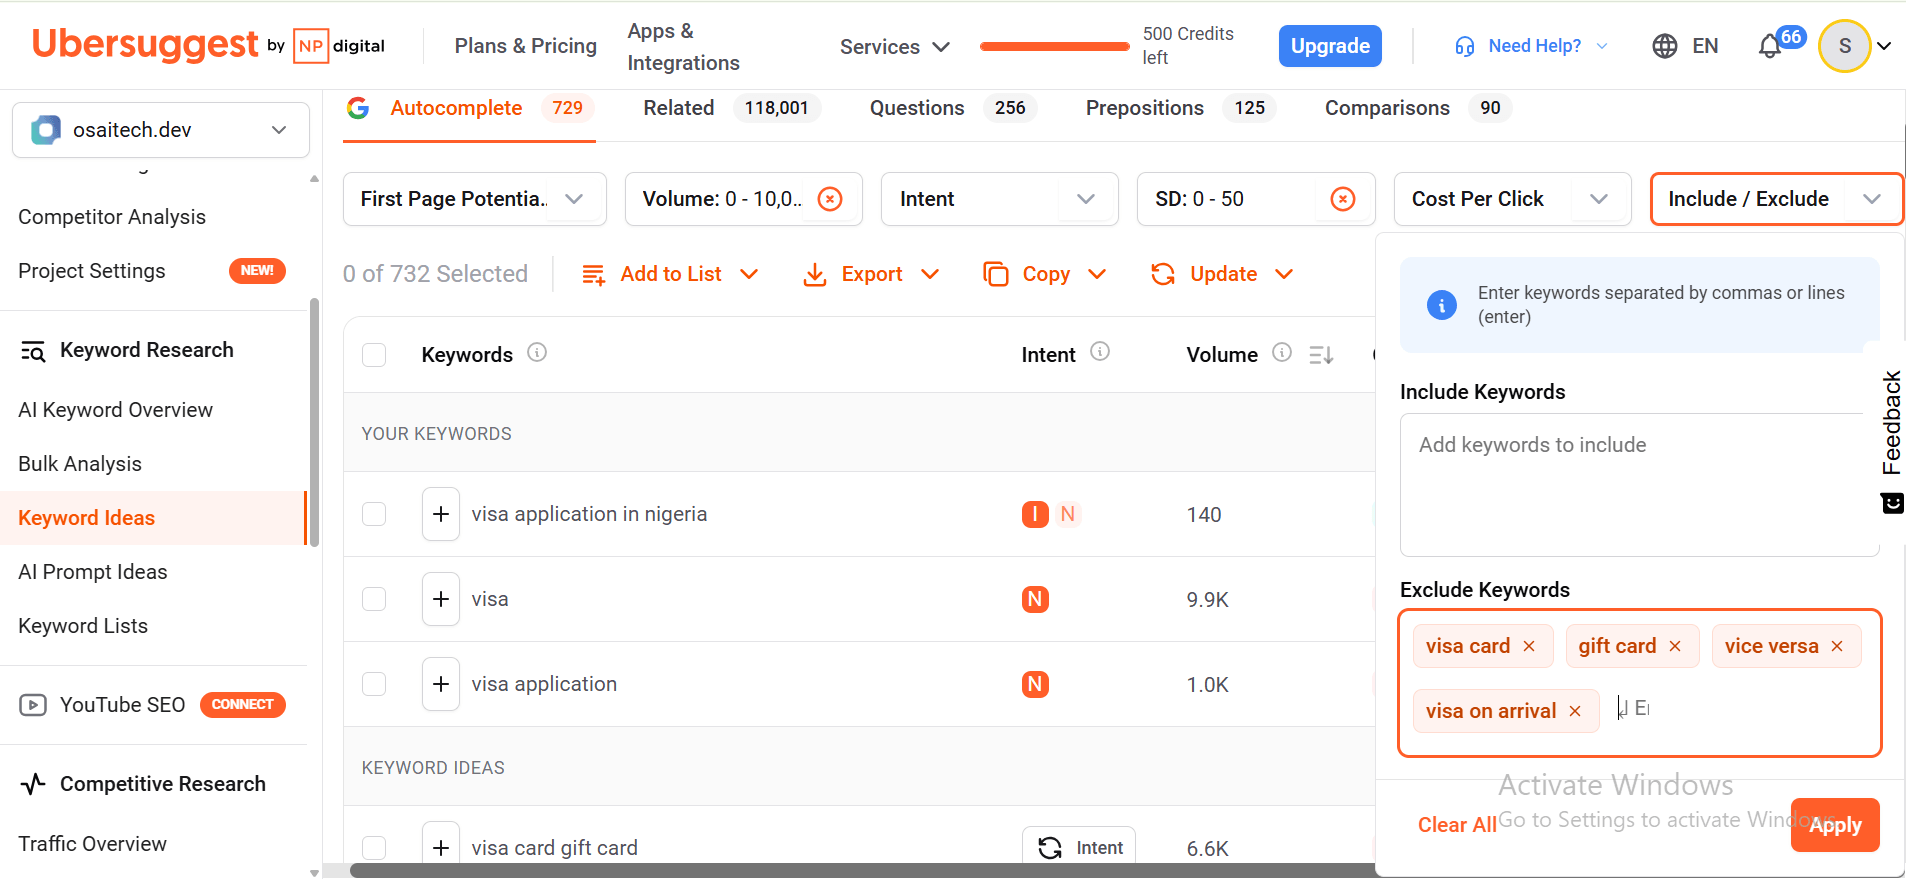Viewport: 1906px width, 879px height.
Task: Click the Feedback smiley icon
Action: (1892, 503)
